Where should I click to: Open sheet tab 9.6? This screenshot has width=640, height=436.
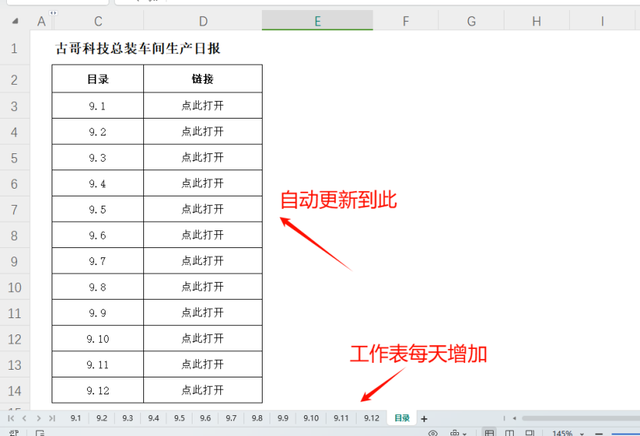coord(205,418)
